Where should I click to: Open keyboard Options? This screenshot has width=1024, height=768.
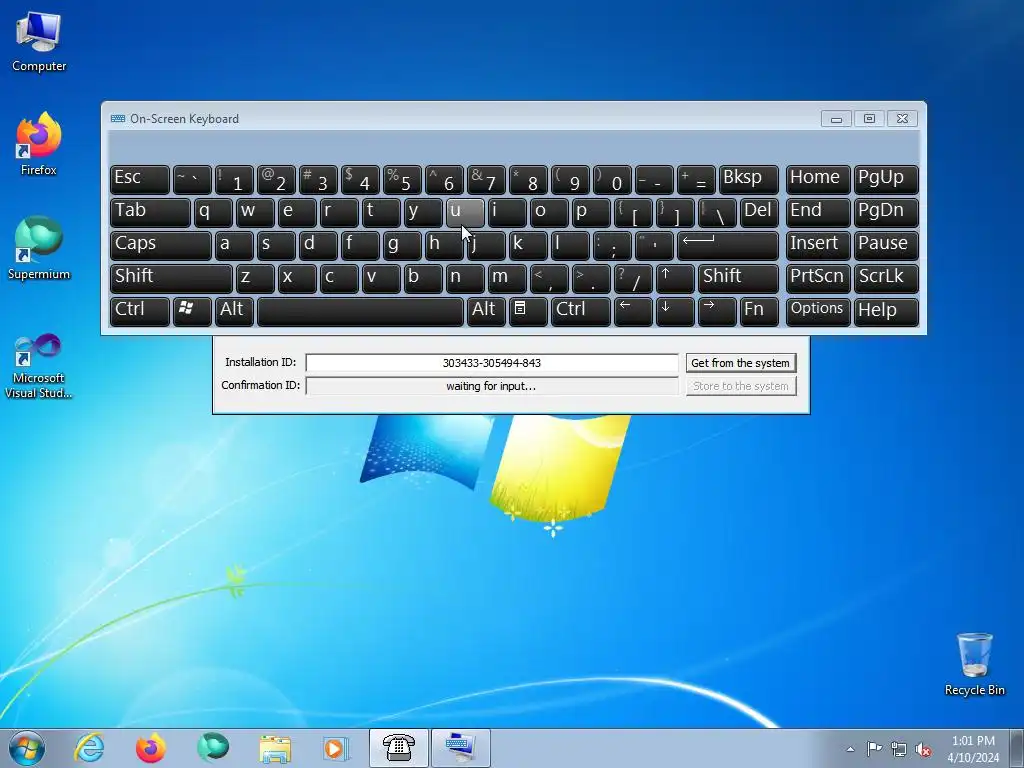818,312
